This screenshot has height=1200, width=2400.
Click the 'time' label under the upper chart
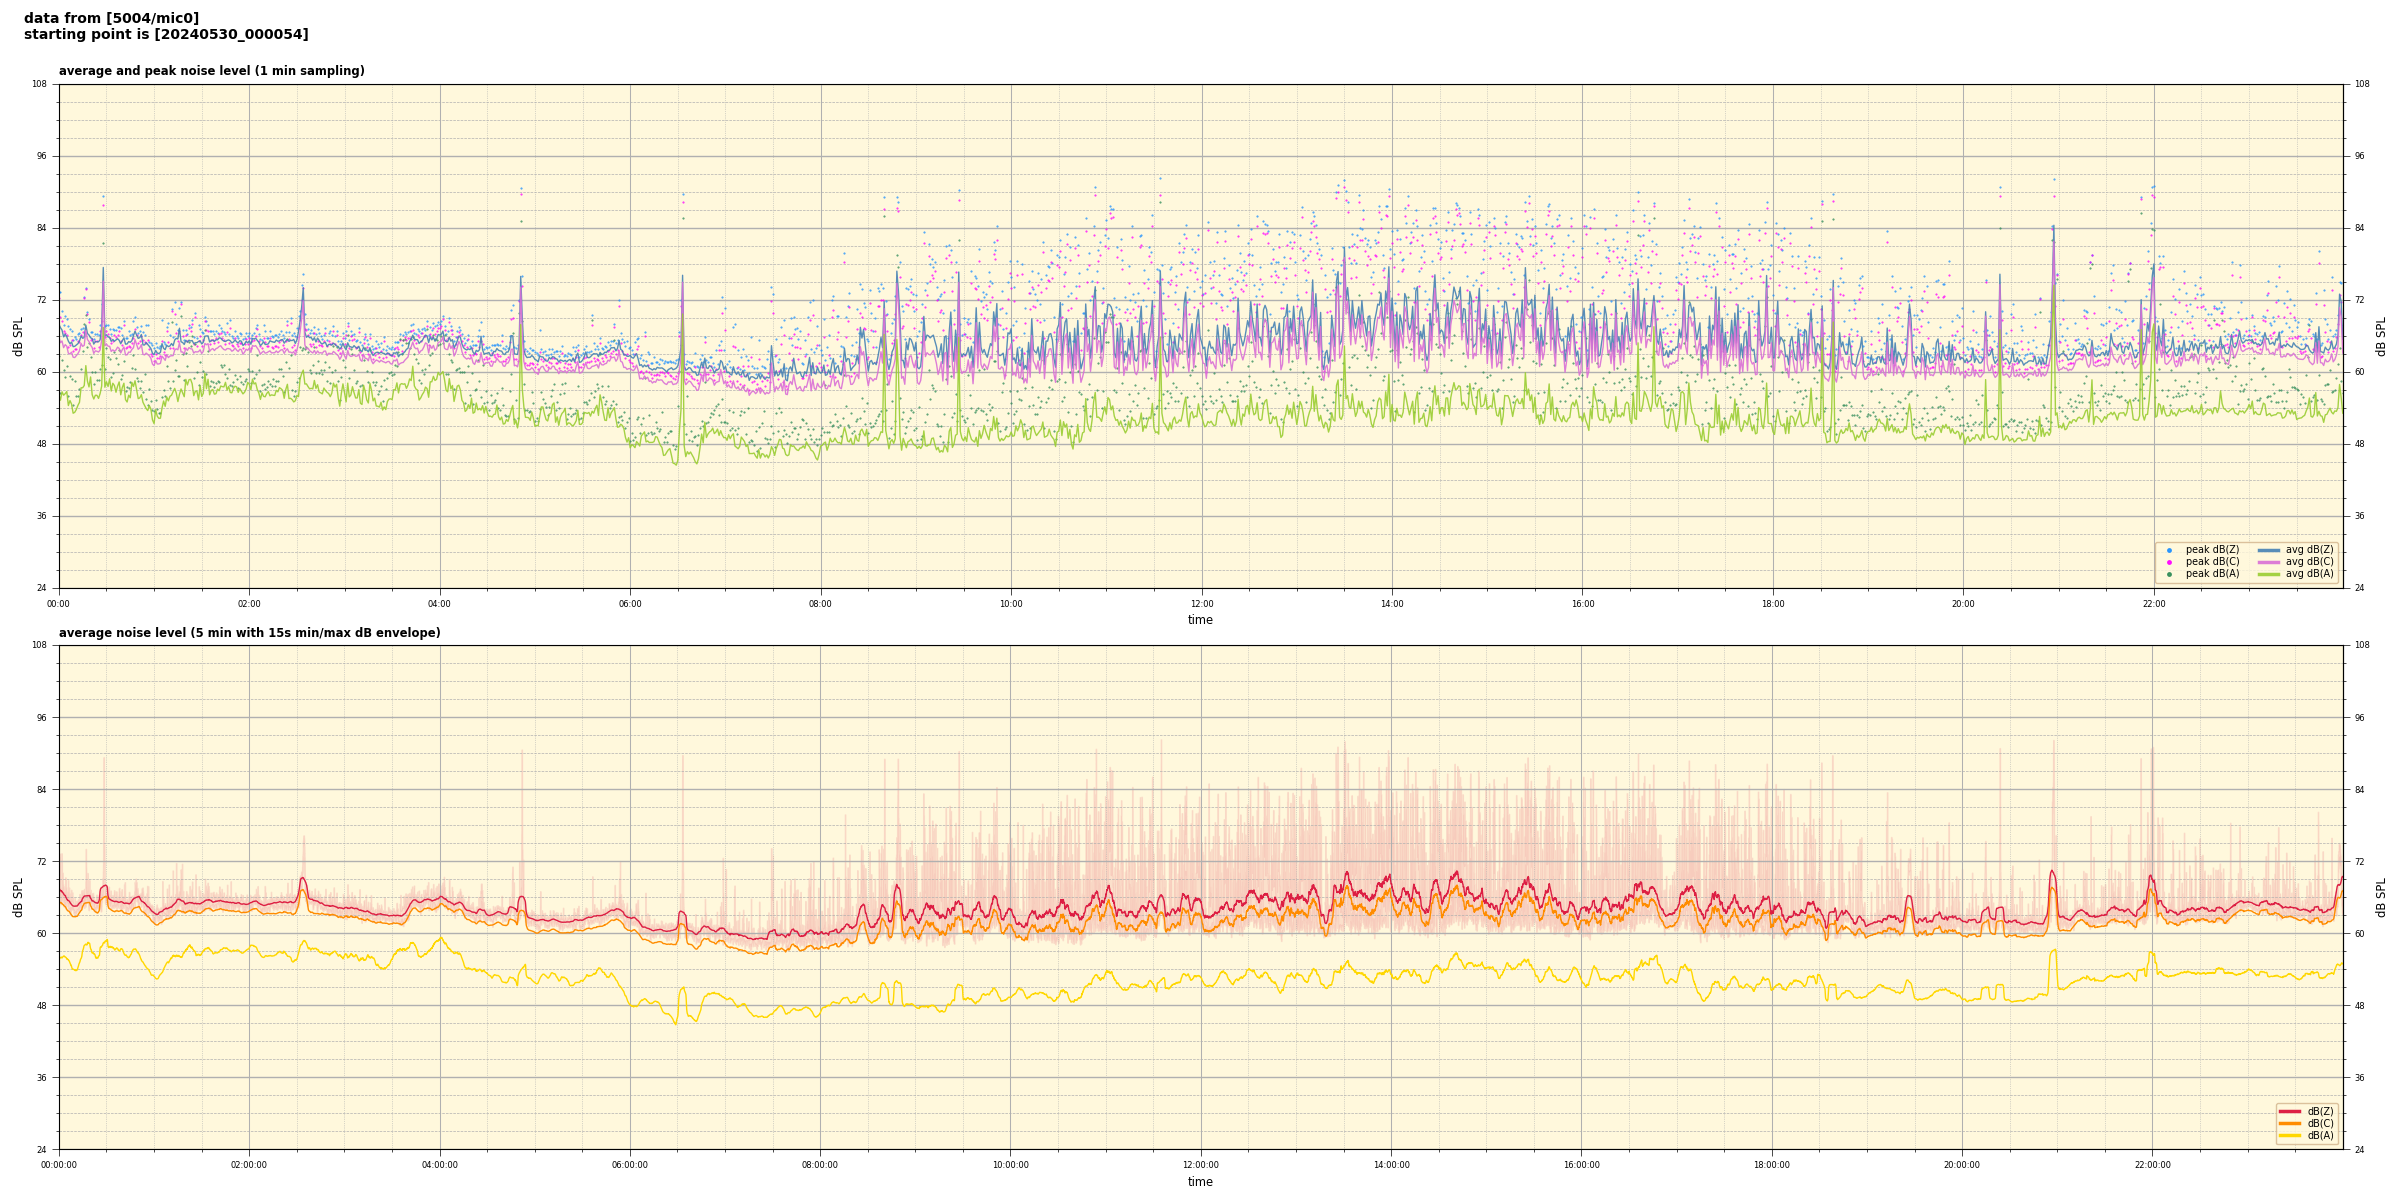click(1200, 620)
